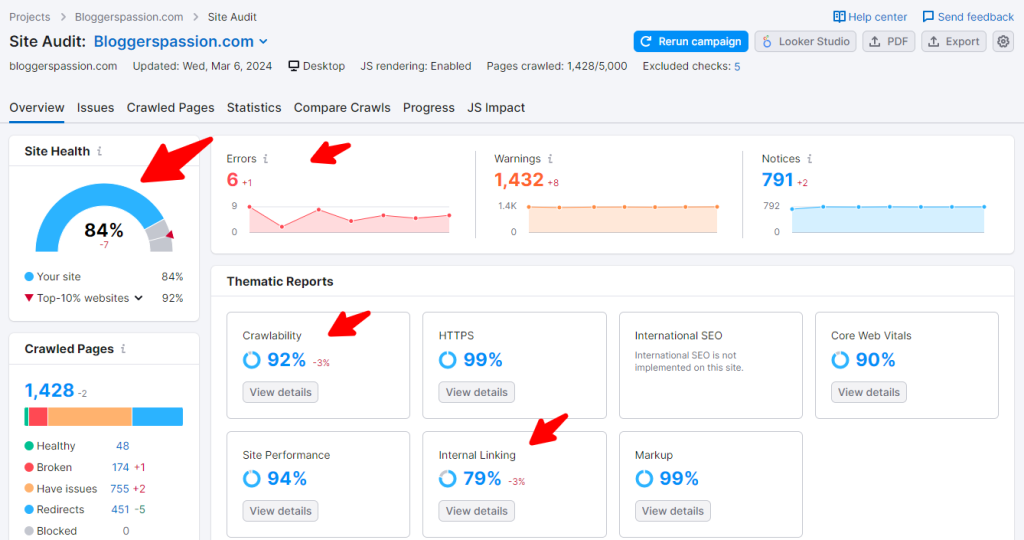Click the Warnings info icon
The width and height of the screenshot is (1024, 540).
click(550, 159)
